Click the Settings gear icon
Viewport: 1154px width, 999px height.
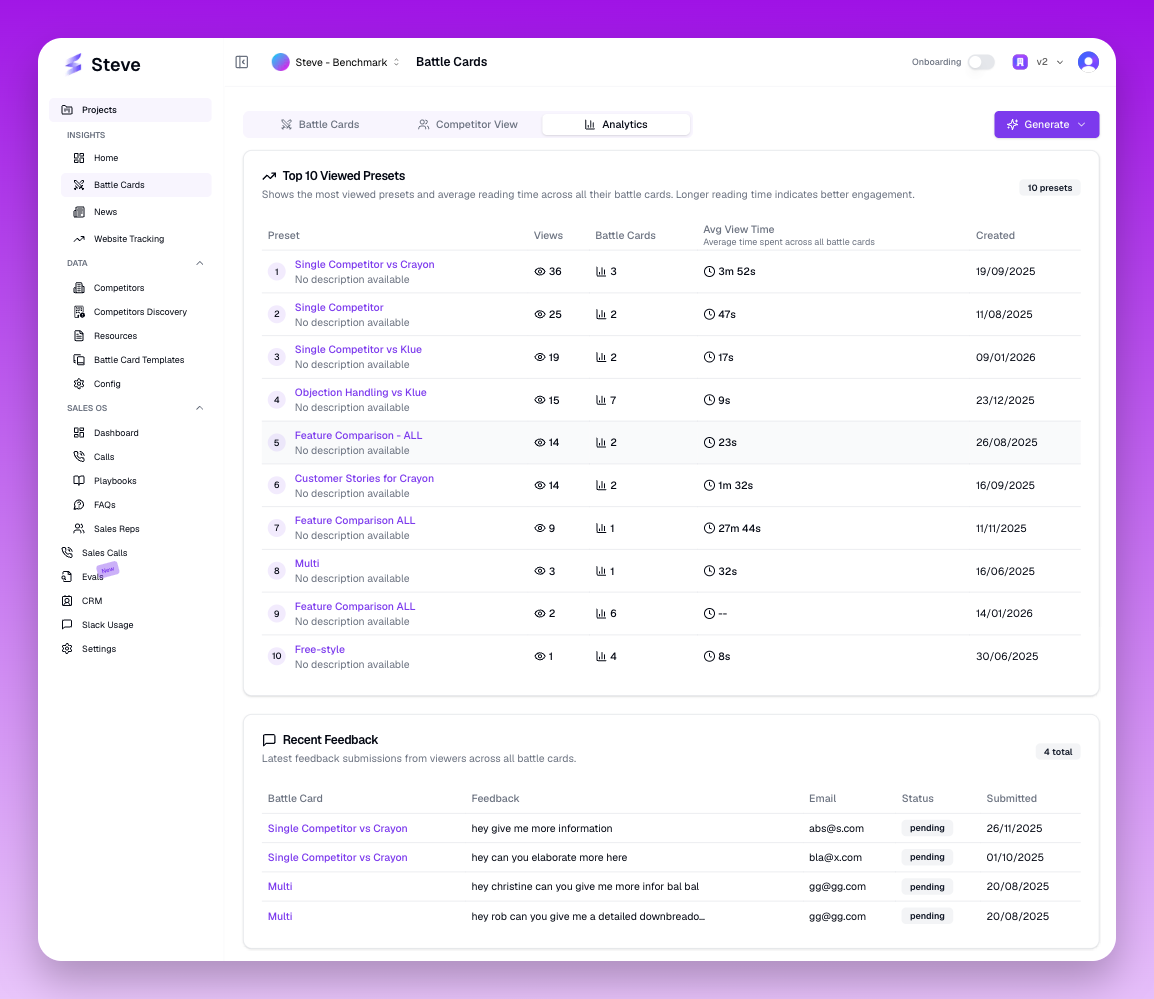[67, 649]
